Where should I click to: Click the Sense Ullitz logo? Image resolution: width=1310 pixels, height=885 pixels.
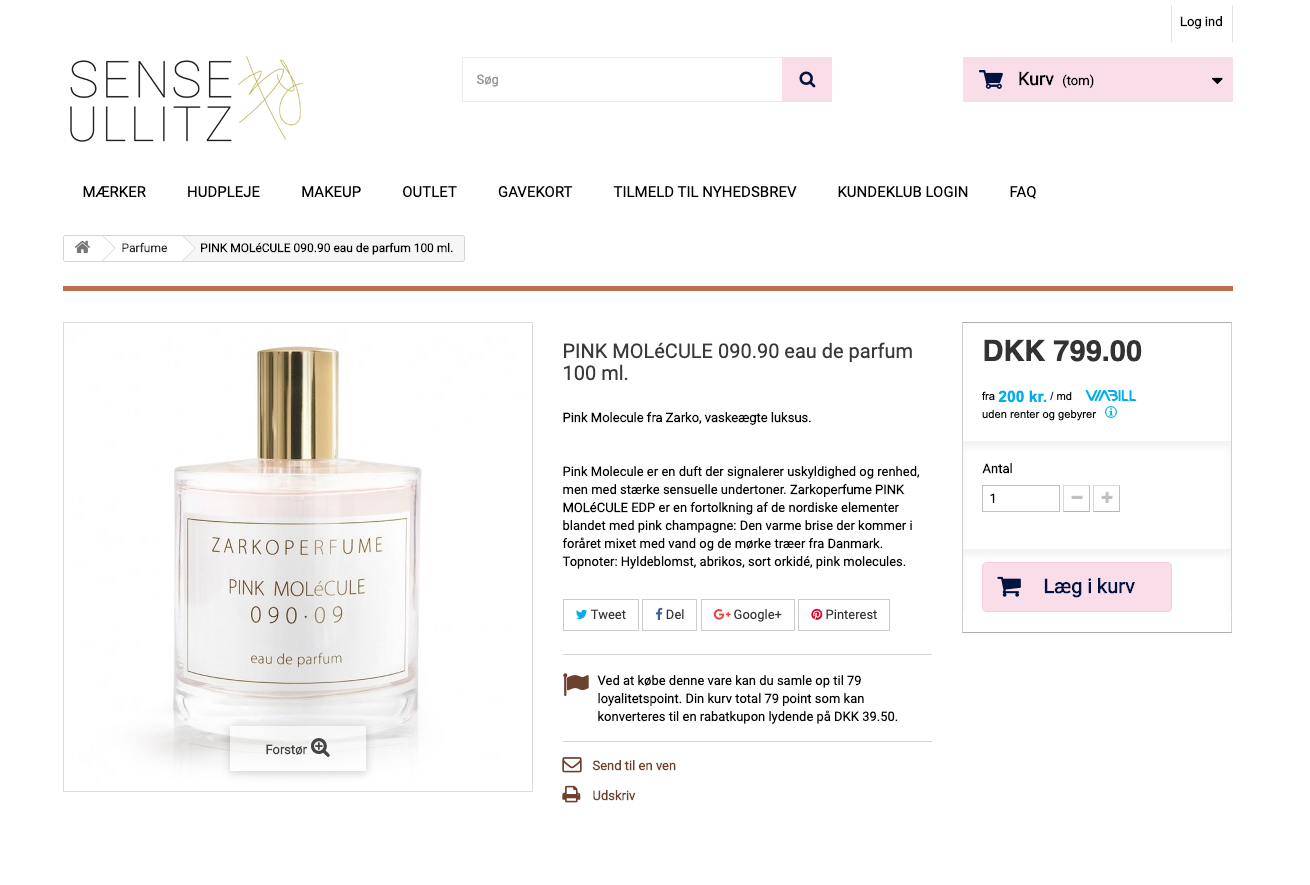(186, 99)
